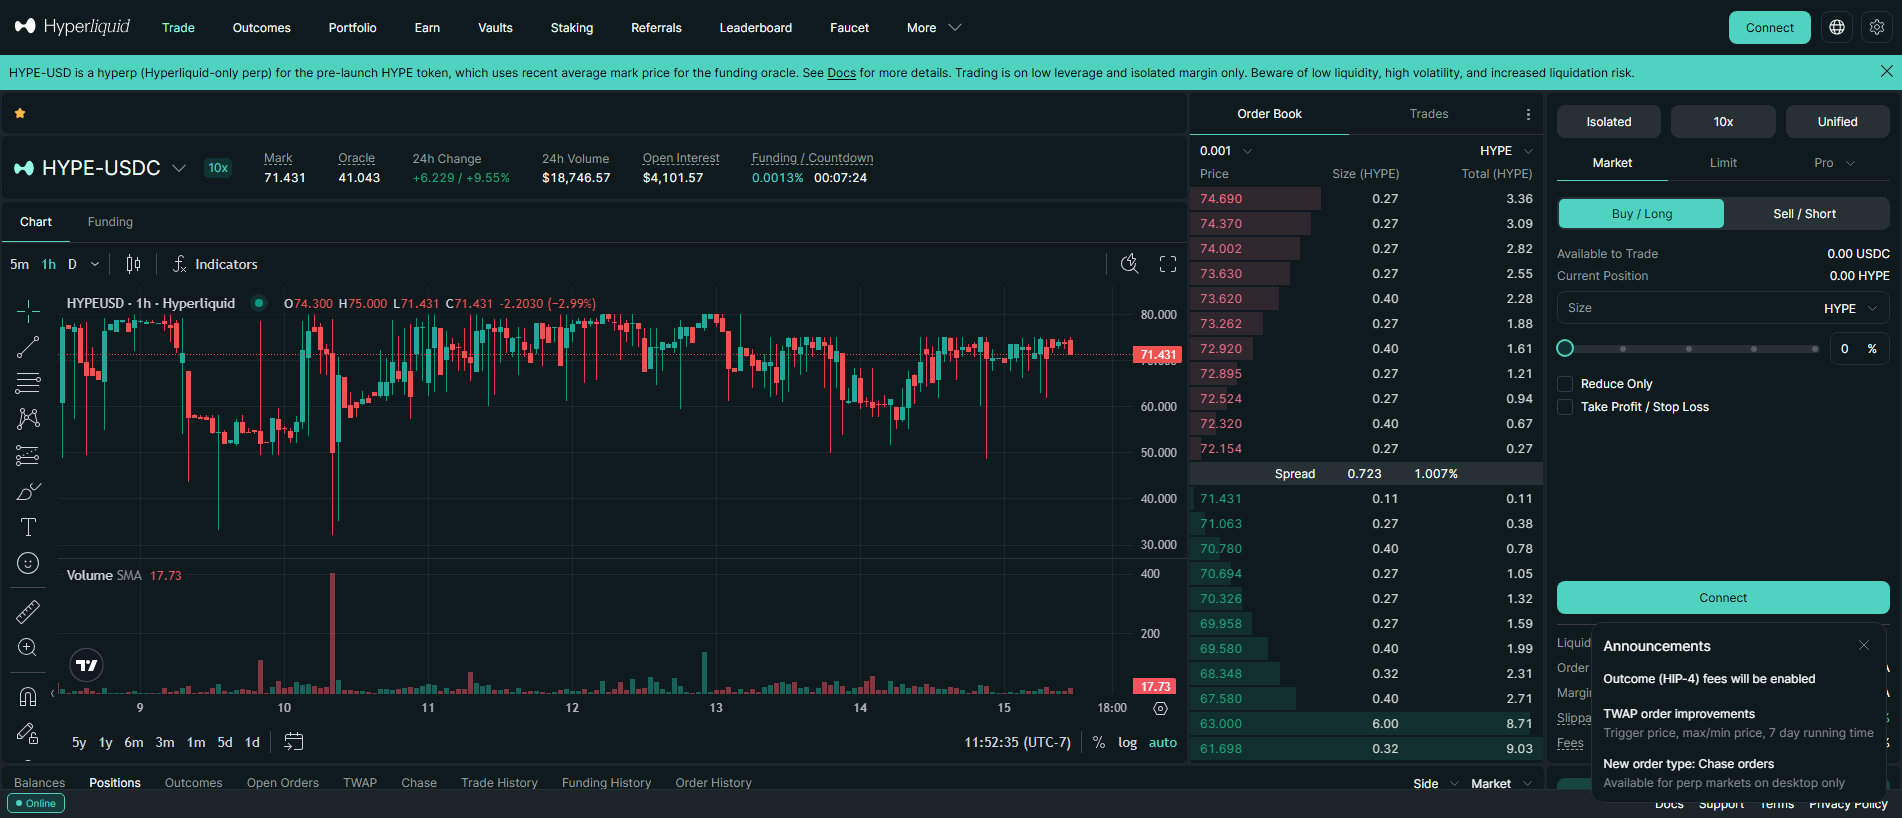Enable the Reduce Only checkbox
Screen dimensions: 1902x818
[1565, 384]
